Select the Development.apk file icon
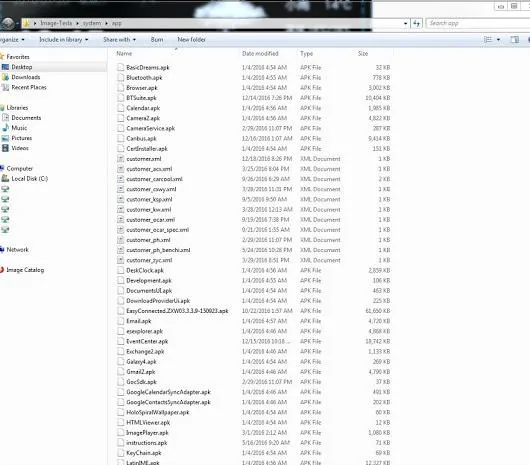 120,280
